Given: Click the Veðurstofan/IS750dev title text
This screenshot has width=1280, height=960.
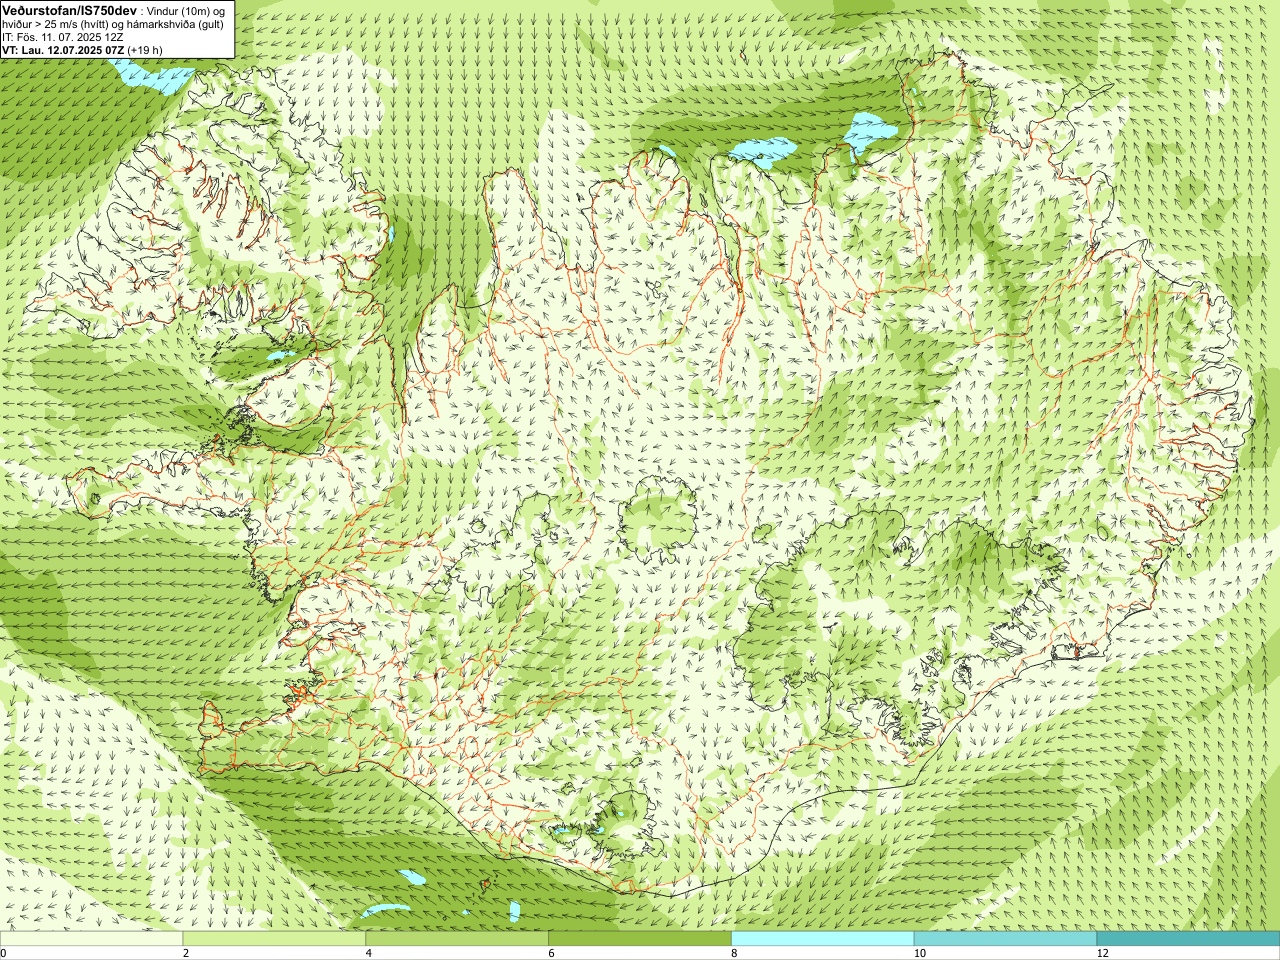Looking at the screenshot, I should (70, 9).
